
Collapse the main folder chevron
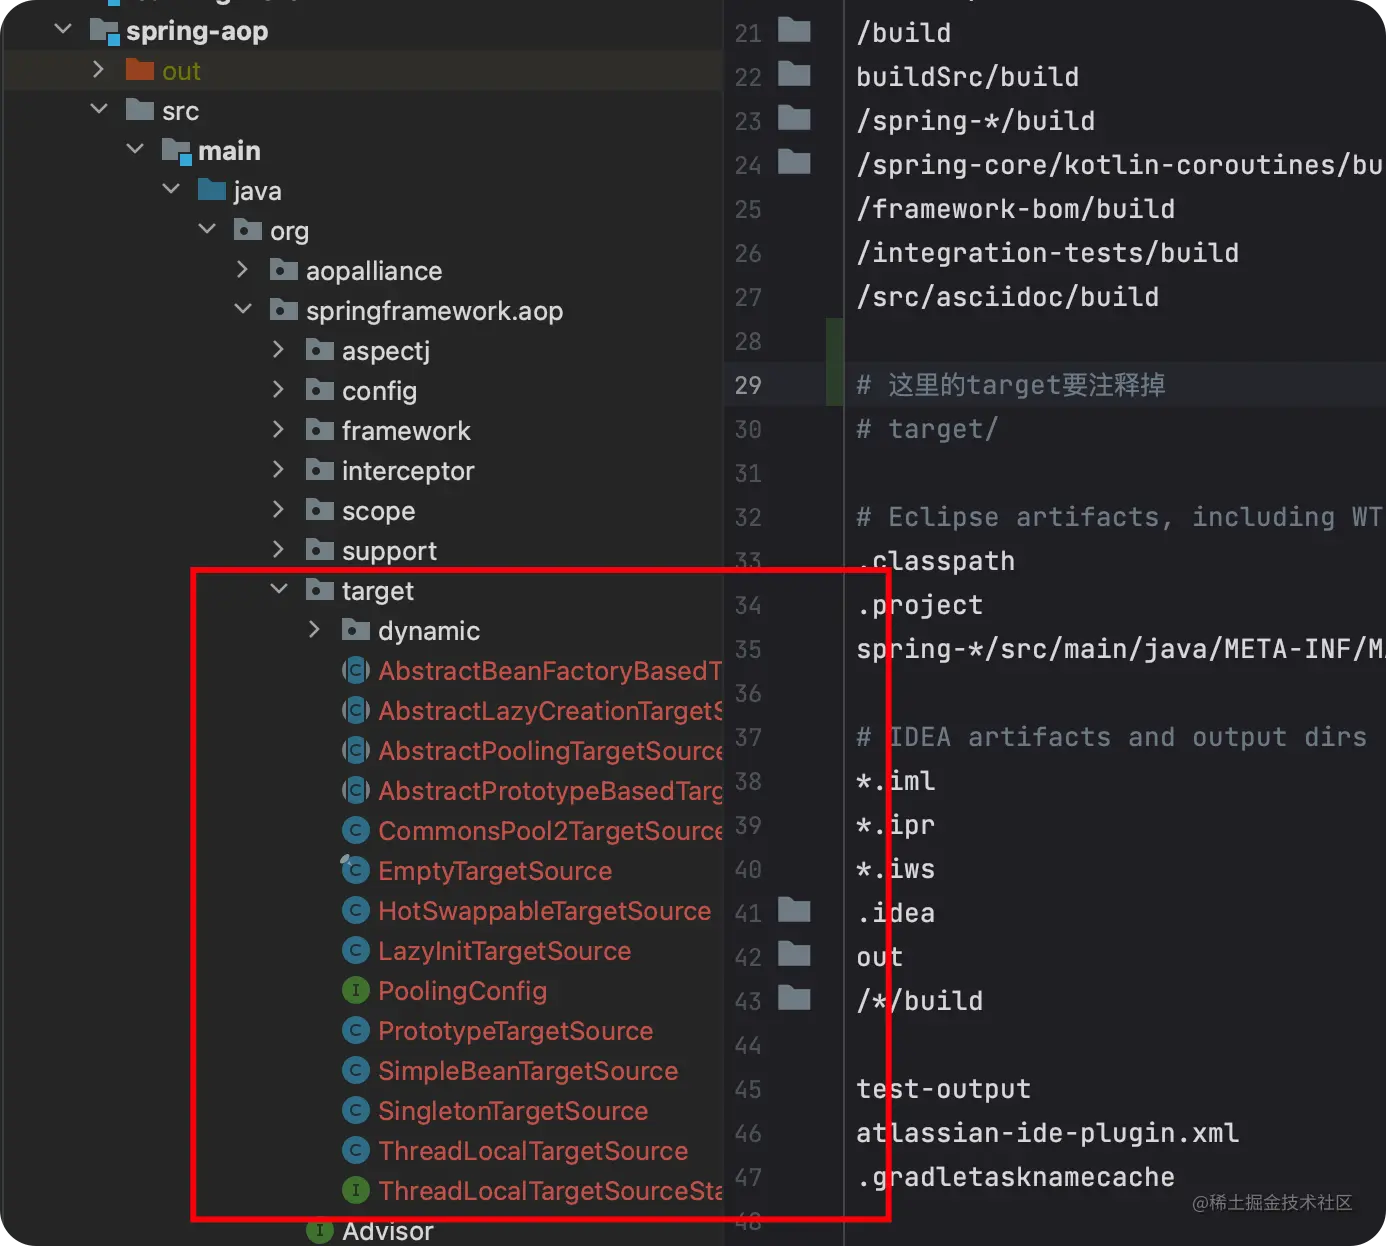pyautogui.click(x=135, y=150)
